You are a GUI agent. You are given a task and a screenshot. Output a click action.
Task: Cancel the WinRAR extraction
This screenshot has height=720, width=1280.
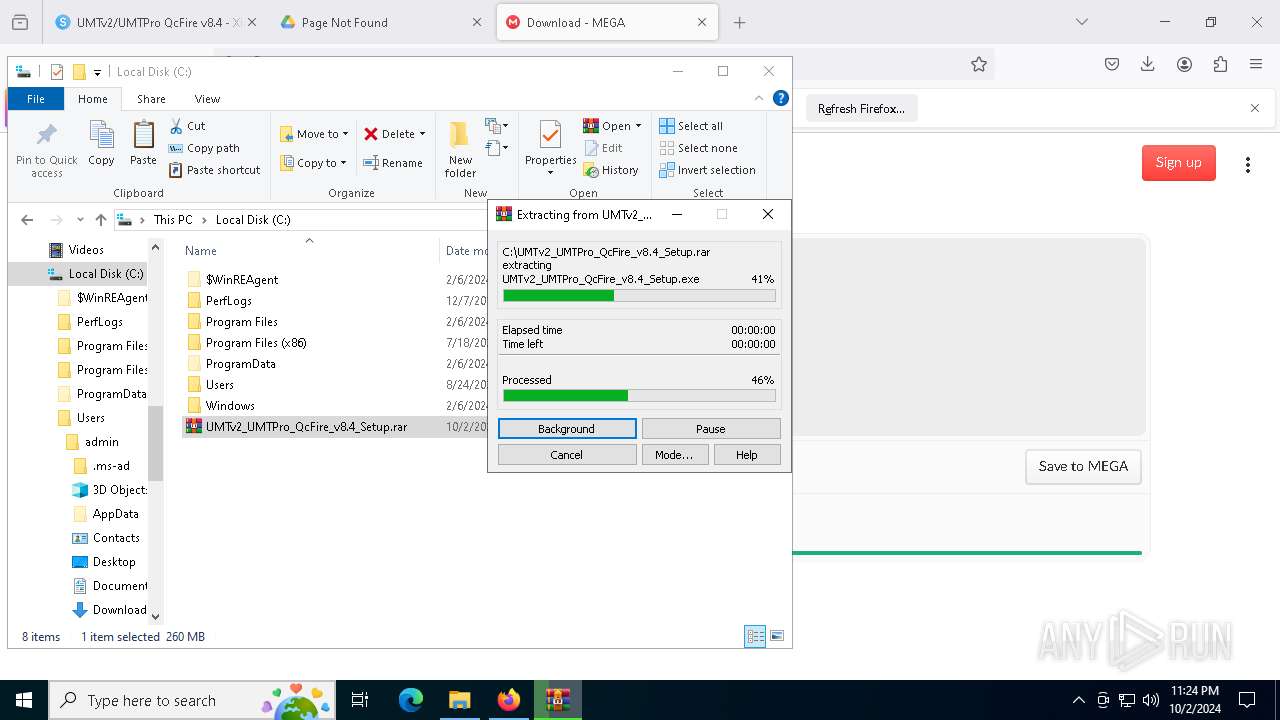[567, 455]
